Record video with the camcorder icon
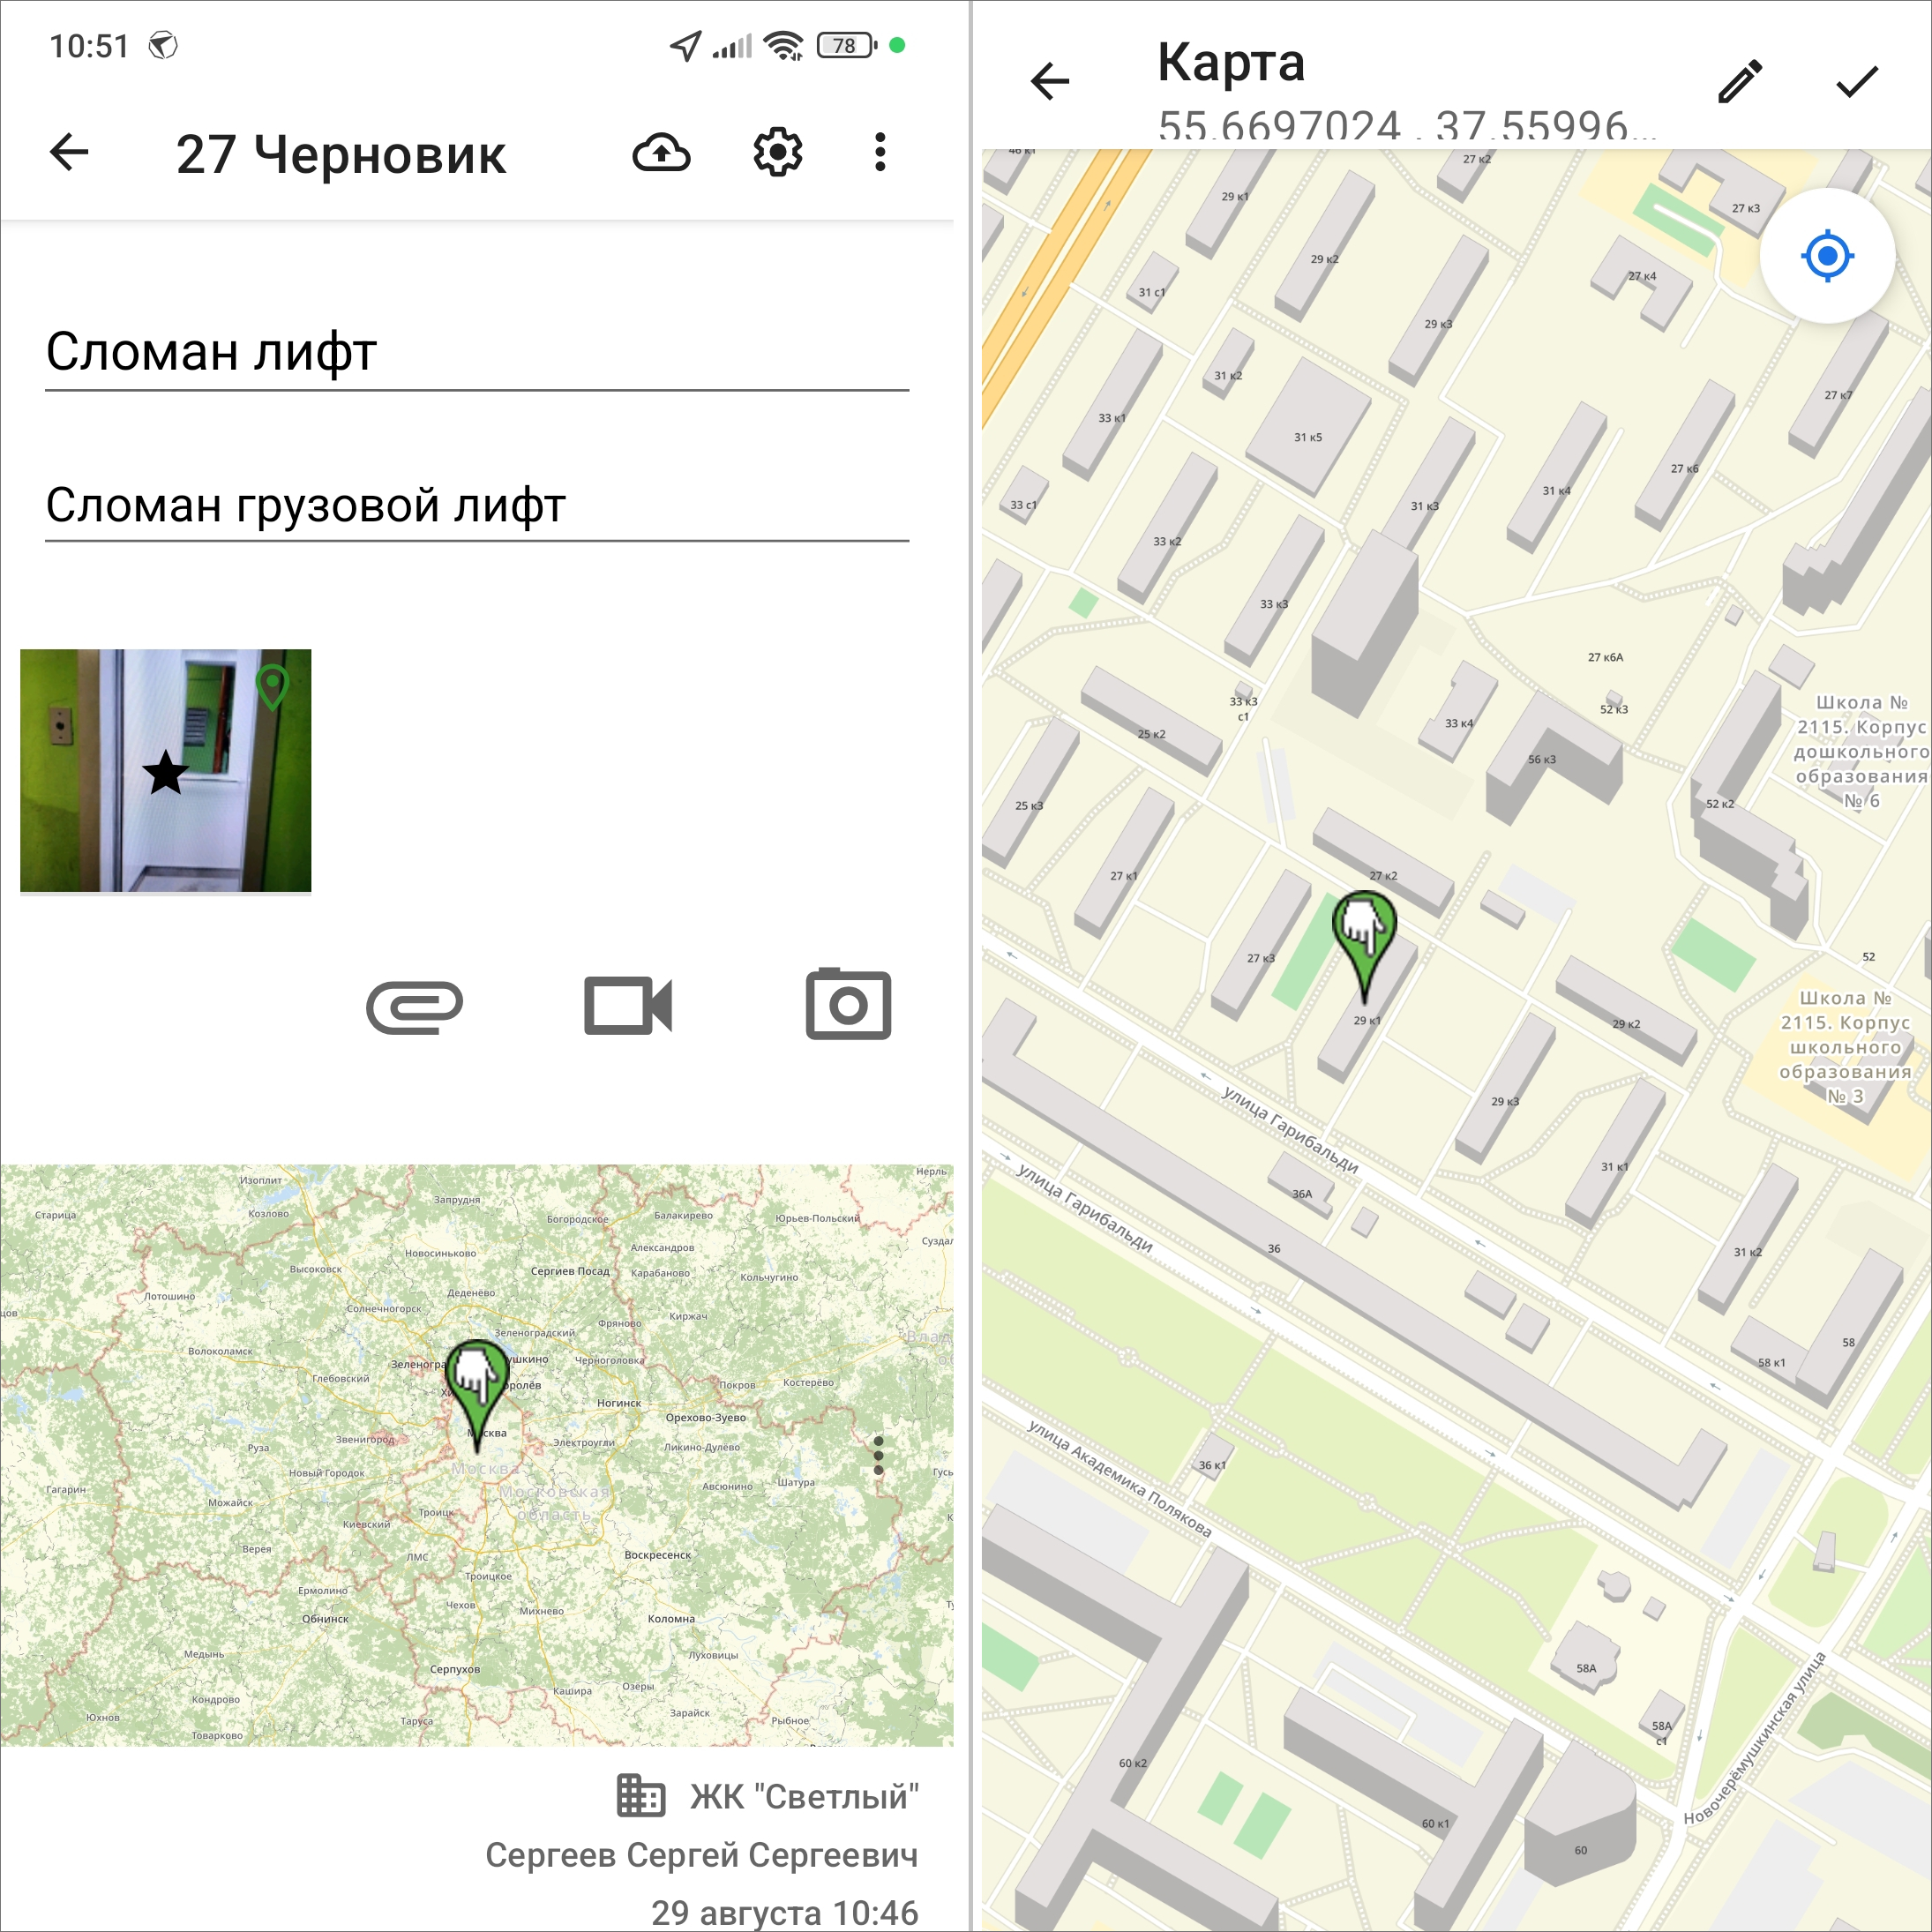Viewport: 1932px width, 1932px height. click(628, 1005)
